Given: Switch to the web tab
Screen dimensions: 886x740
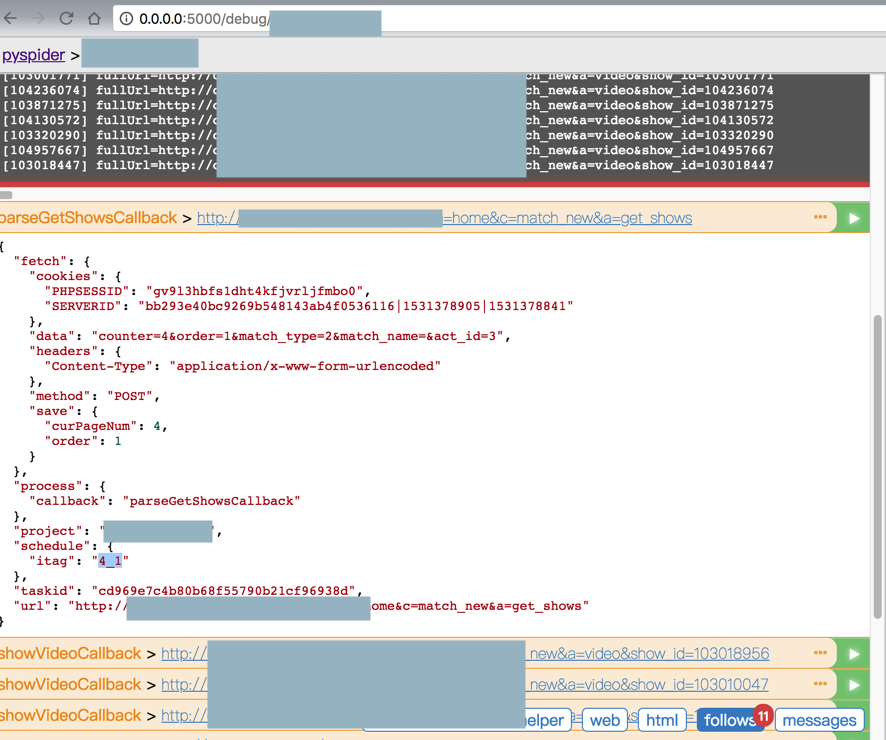Looking at the screenshot, I should pos(605,720).
